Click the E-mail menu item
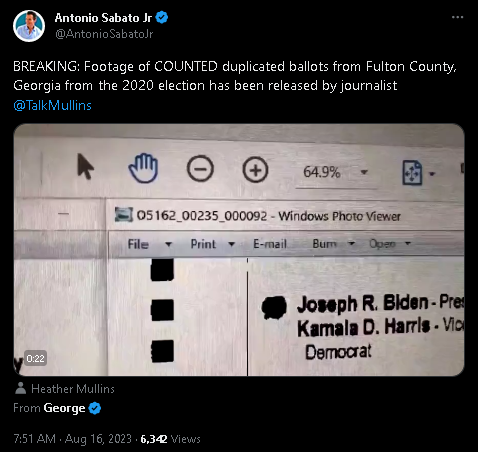This screenshot has height=452, width=478. pos(270,244)
